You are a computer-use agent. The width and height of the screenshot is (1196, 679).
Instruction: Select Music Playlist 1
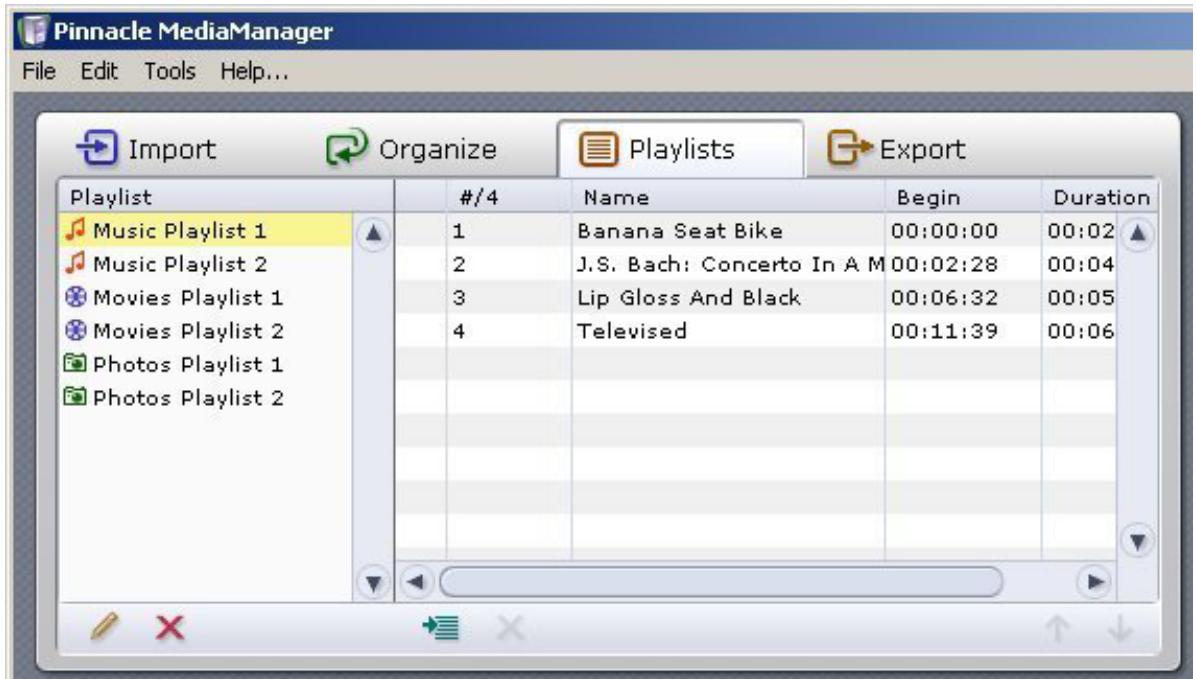[x=205, y=230]
